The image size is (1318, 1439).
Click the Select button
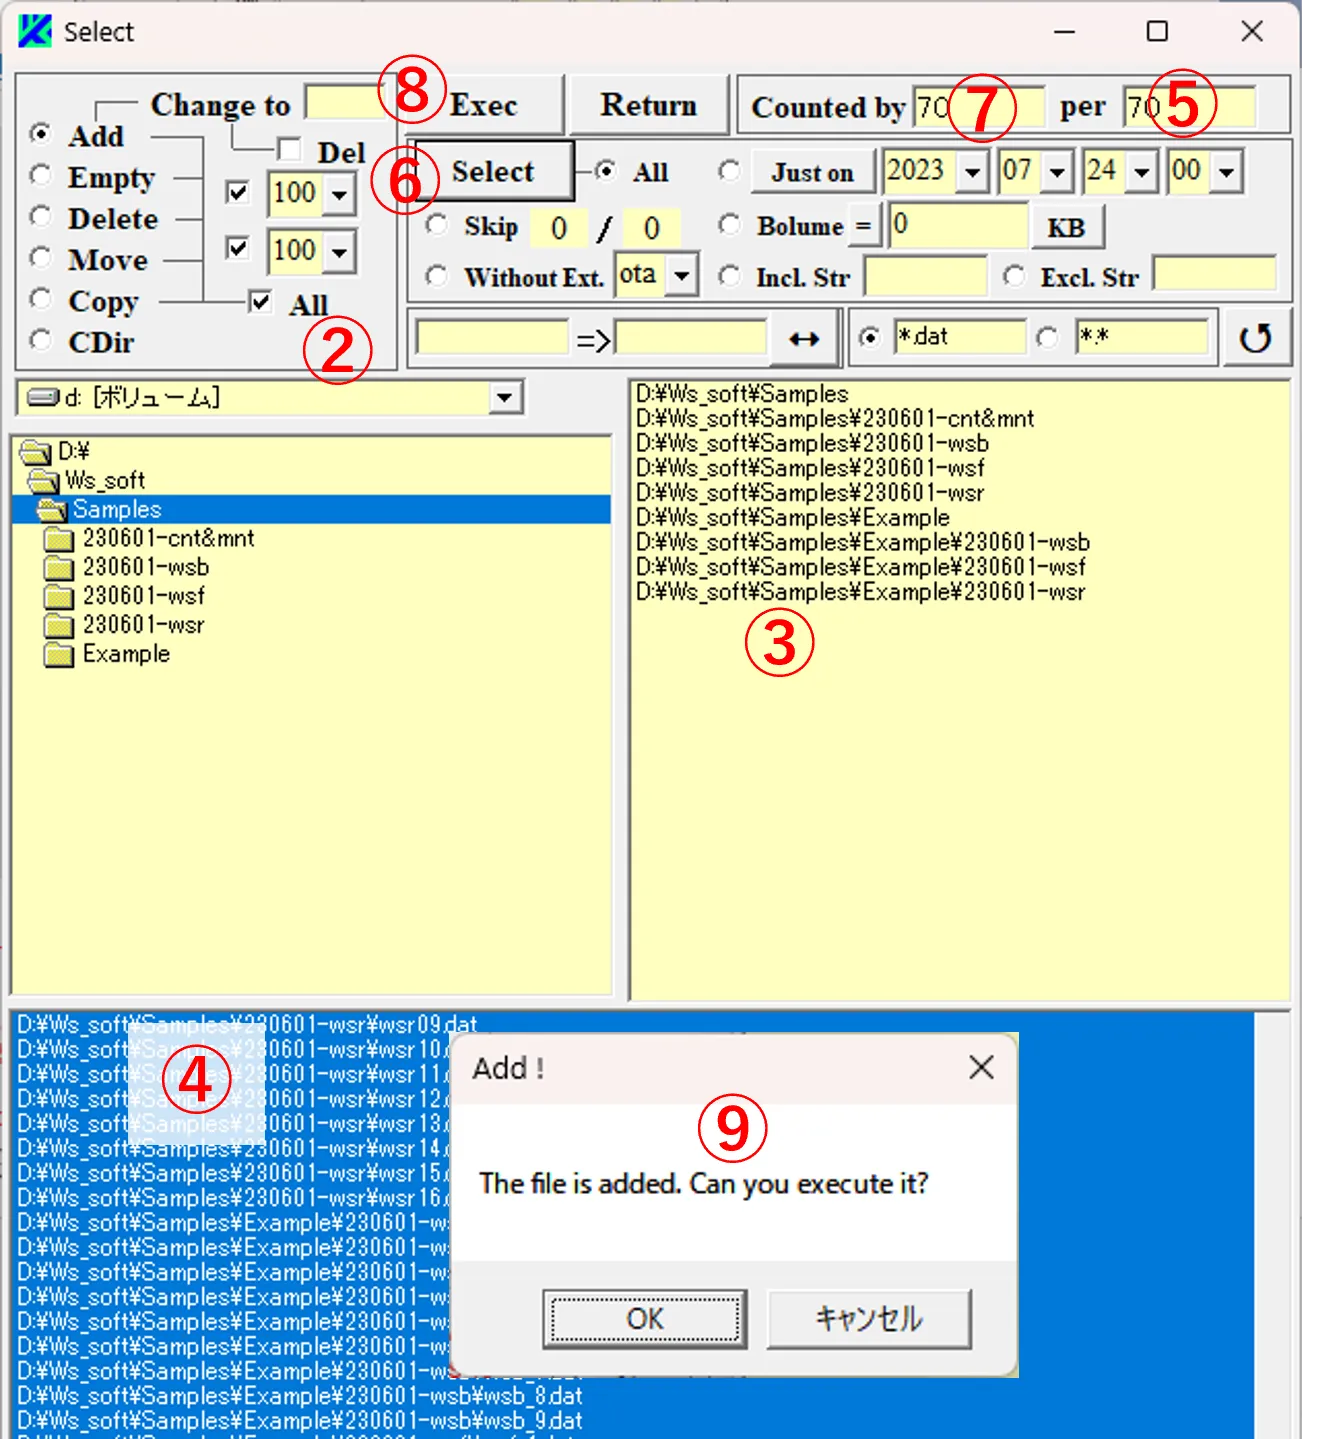point(492,171)
